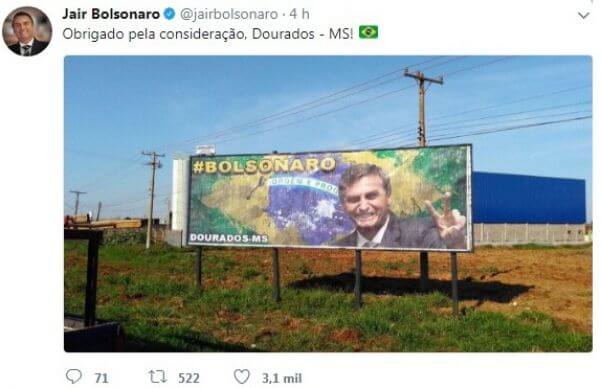Viewport: 601px width, 388px height.
Task: Click the hand gesture on the billboard
Action: [447, 217]
